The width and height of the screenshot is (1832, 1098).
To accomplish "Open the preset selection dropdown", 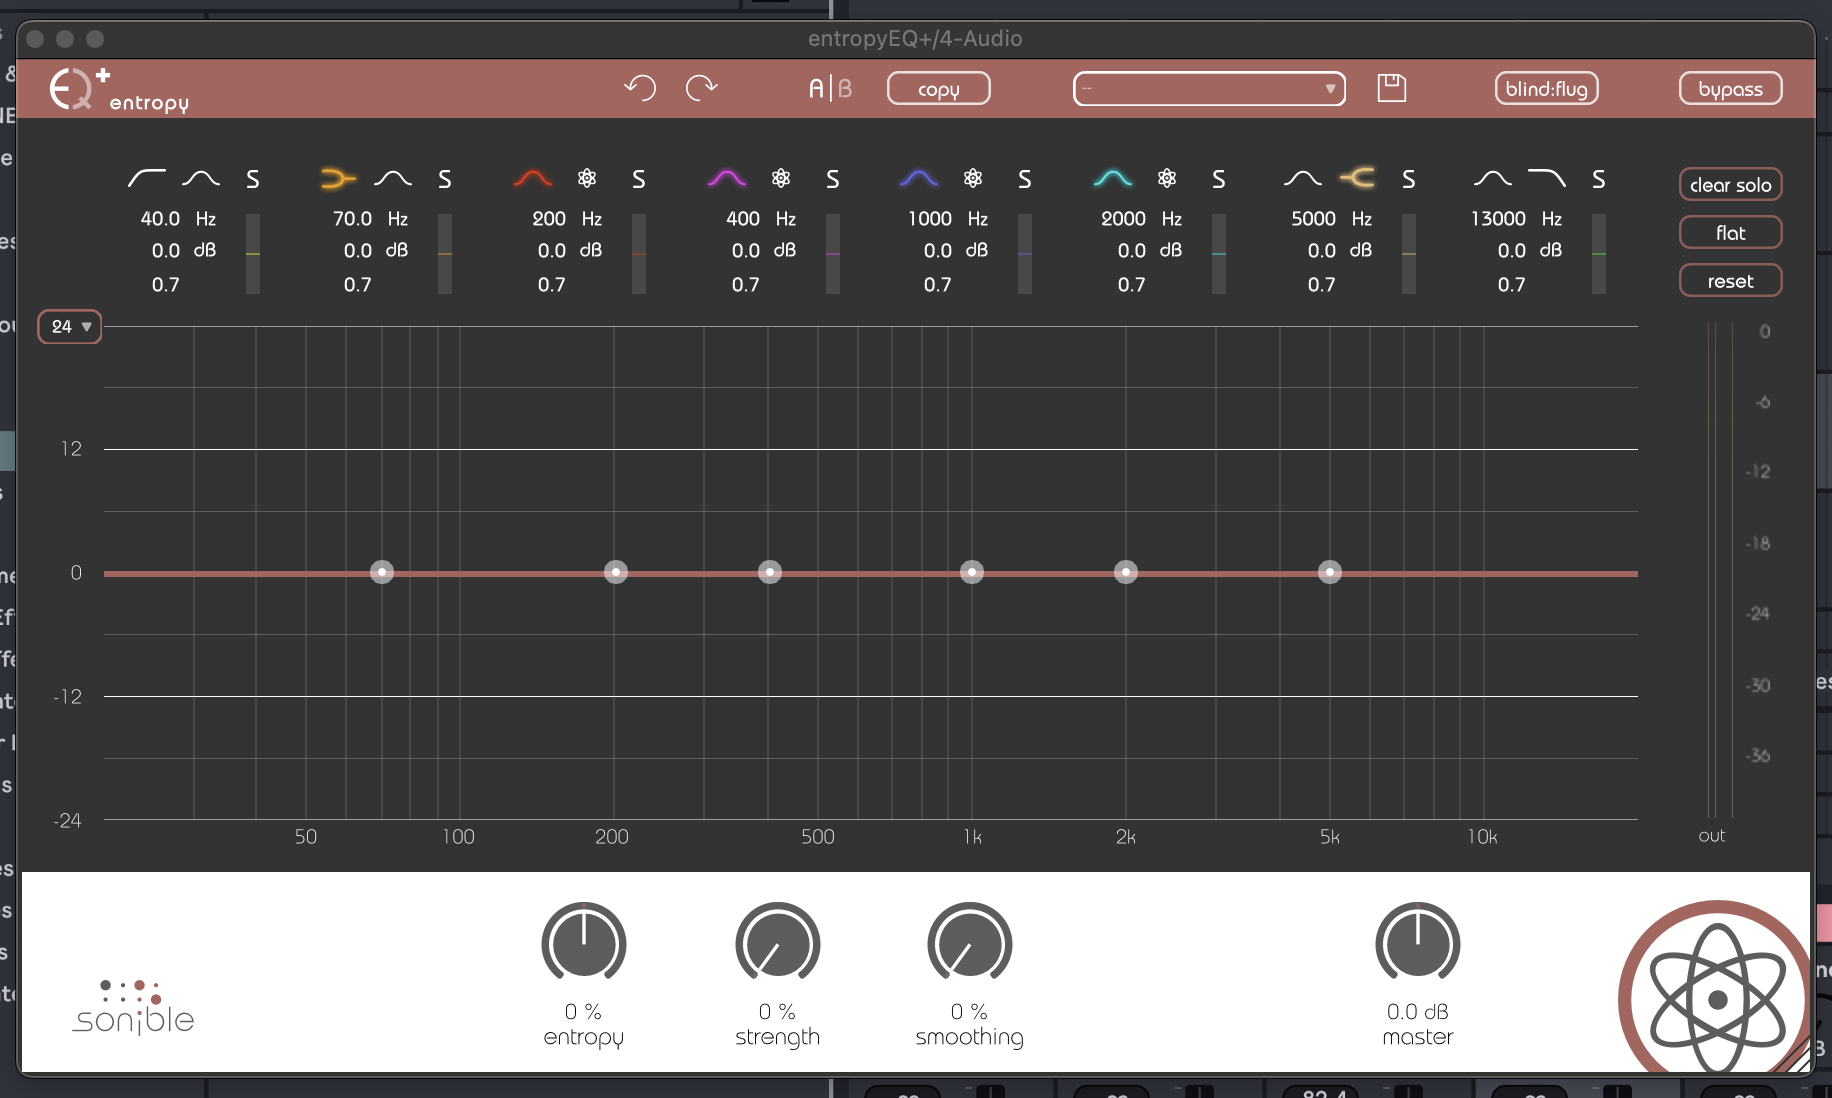I will coord(1209,89).
